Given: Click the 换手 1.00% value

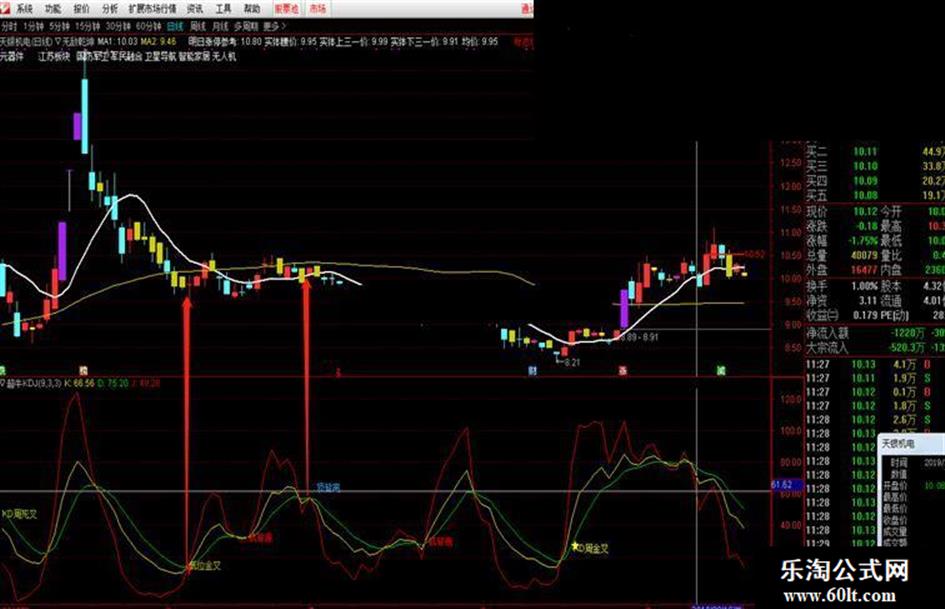Looking at the screenshot, I should 864,286.
